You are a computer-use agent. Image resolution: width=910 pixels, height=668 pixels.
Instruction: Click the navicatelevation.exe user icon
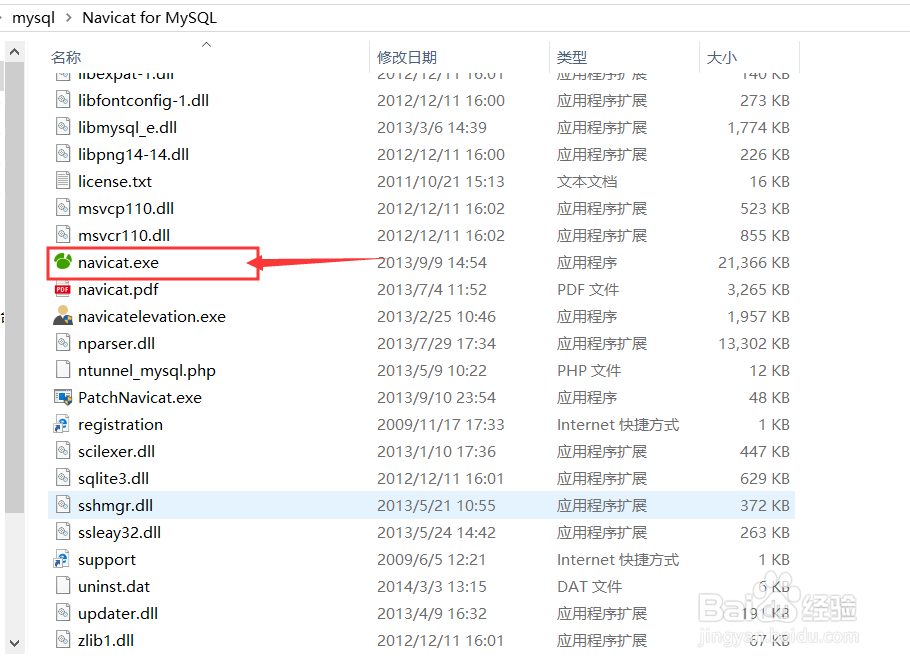63,316
